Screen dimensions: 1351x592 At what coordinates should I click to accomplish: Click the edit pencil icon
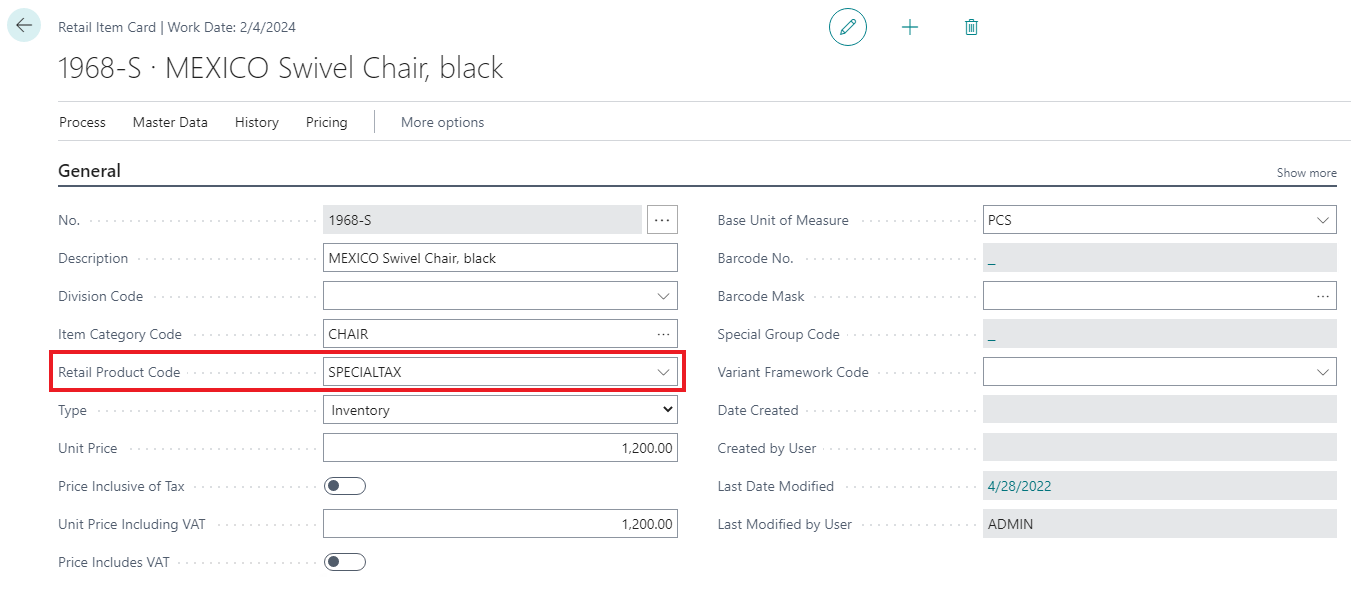point(848,27)
